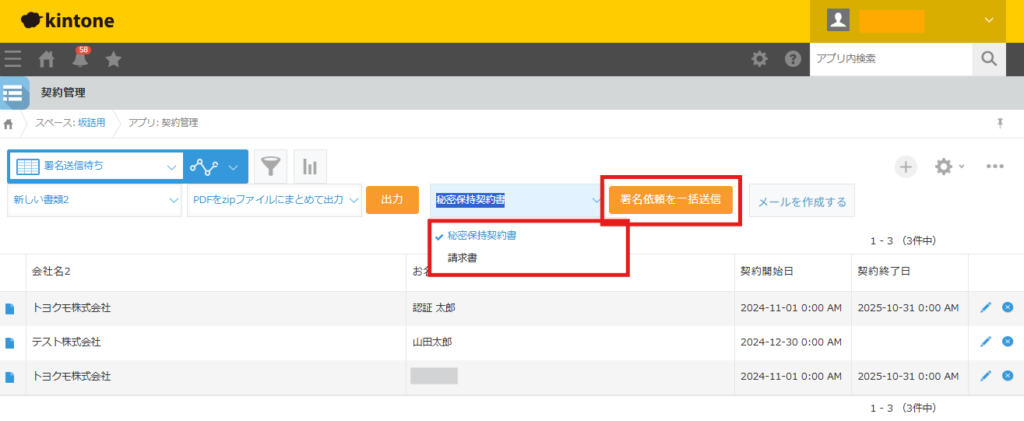Viewport: 1024px width, 421px height.
Task: Open the 新しい書類2 document dropdown
Action: click(95, 200)
